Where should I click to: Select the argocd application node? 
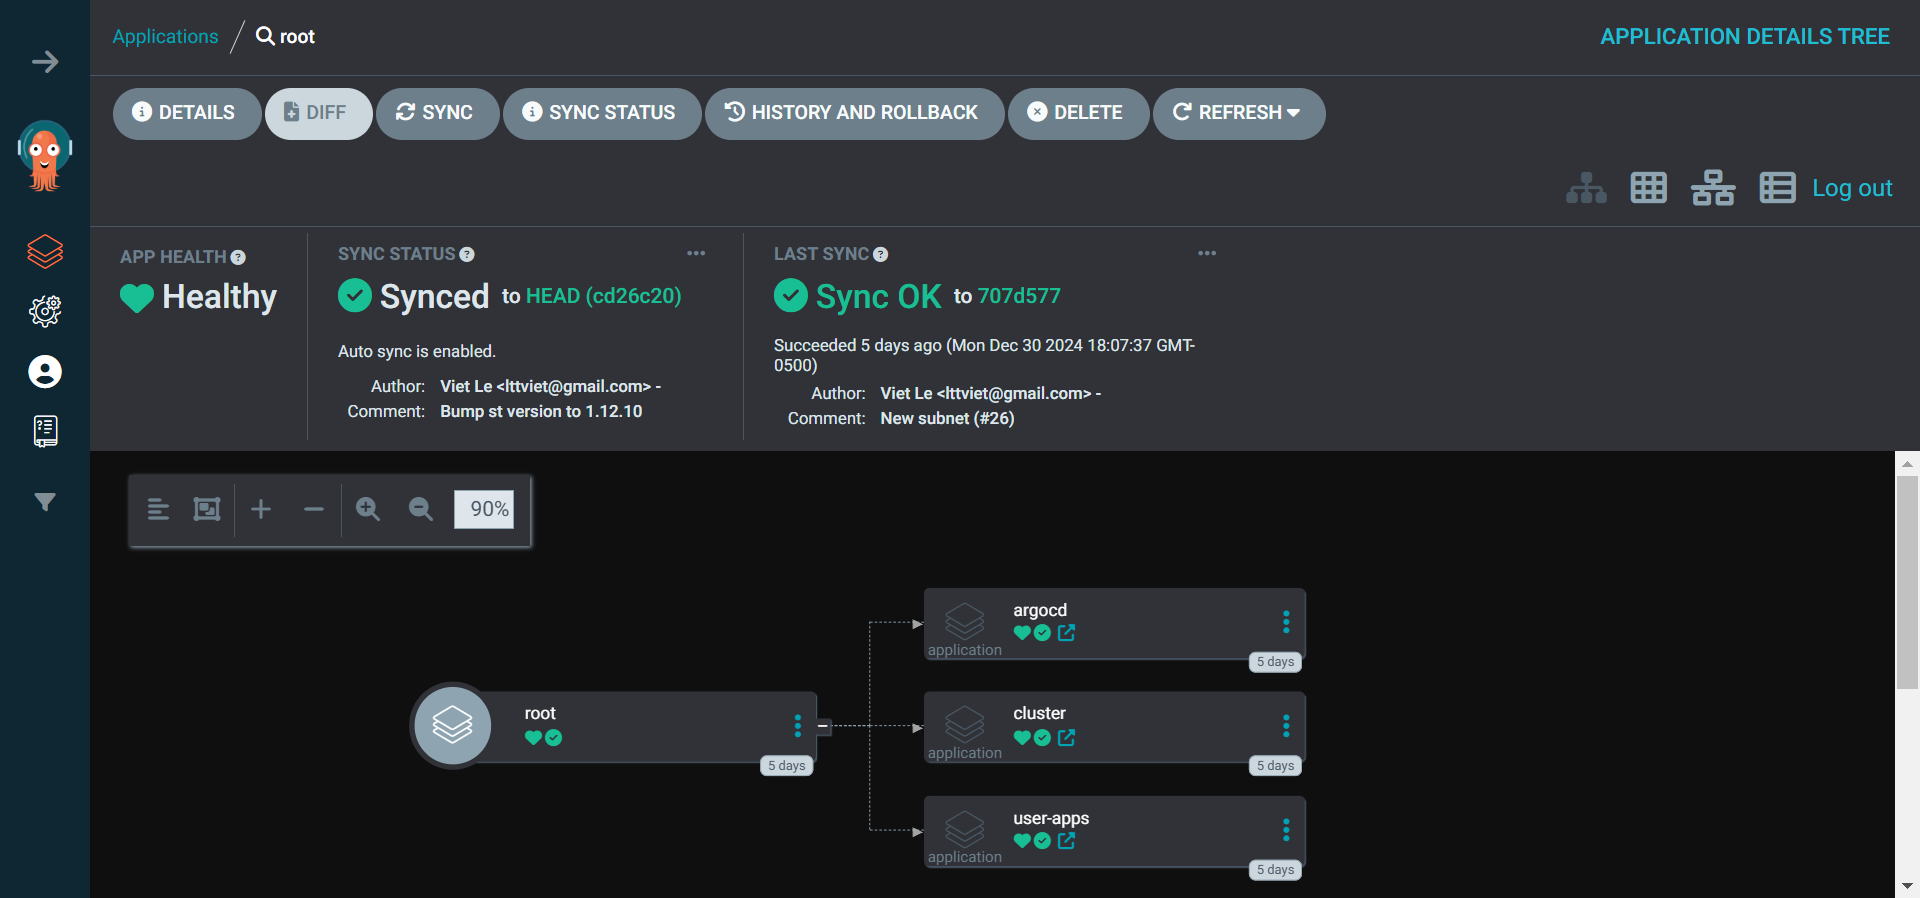pos(1114,623)
